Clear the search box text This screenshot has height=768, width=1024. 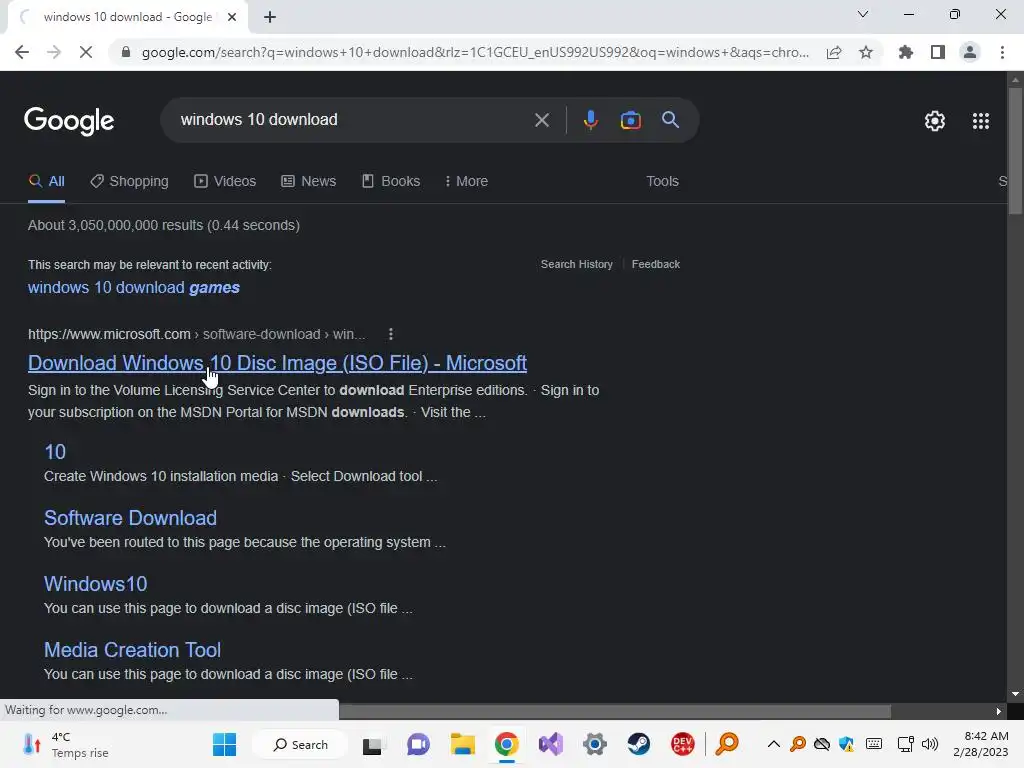[x=541, y=120]
